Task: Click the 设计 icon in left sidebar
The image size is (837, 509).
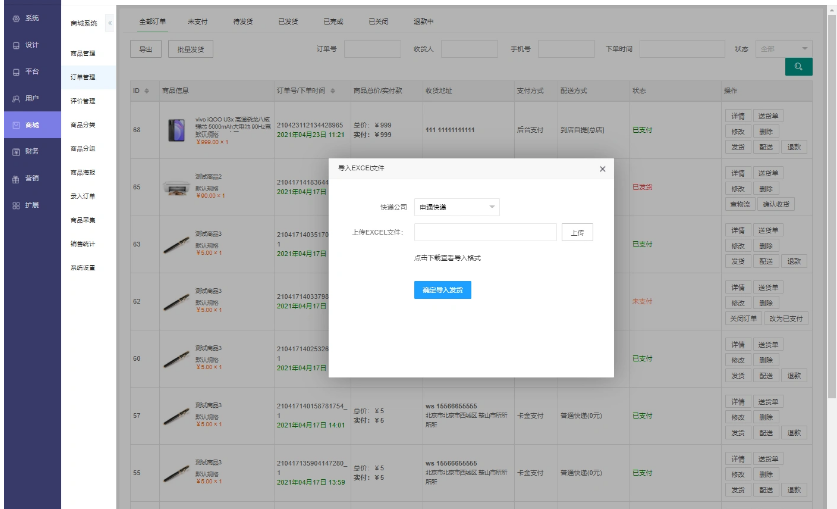Action: point(16,46)
